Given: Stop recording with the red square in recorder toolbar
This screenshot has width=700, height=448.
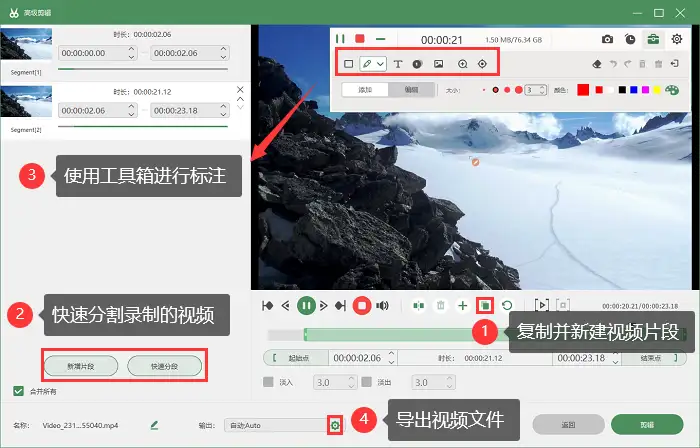Looking at the screenshot, I should pyautogui.click(x=360, y=39).
